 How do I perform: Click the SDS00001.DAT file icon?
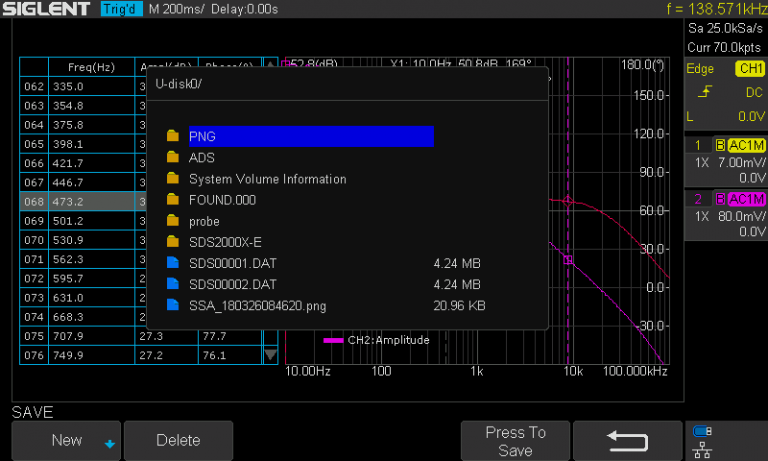coord(173,263)
